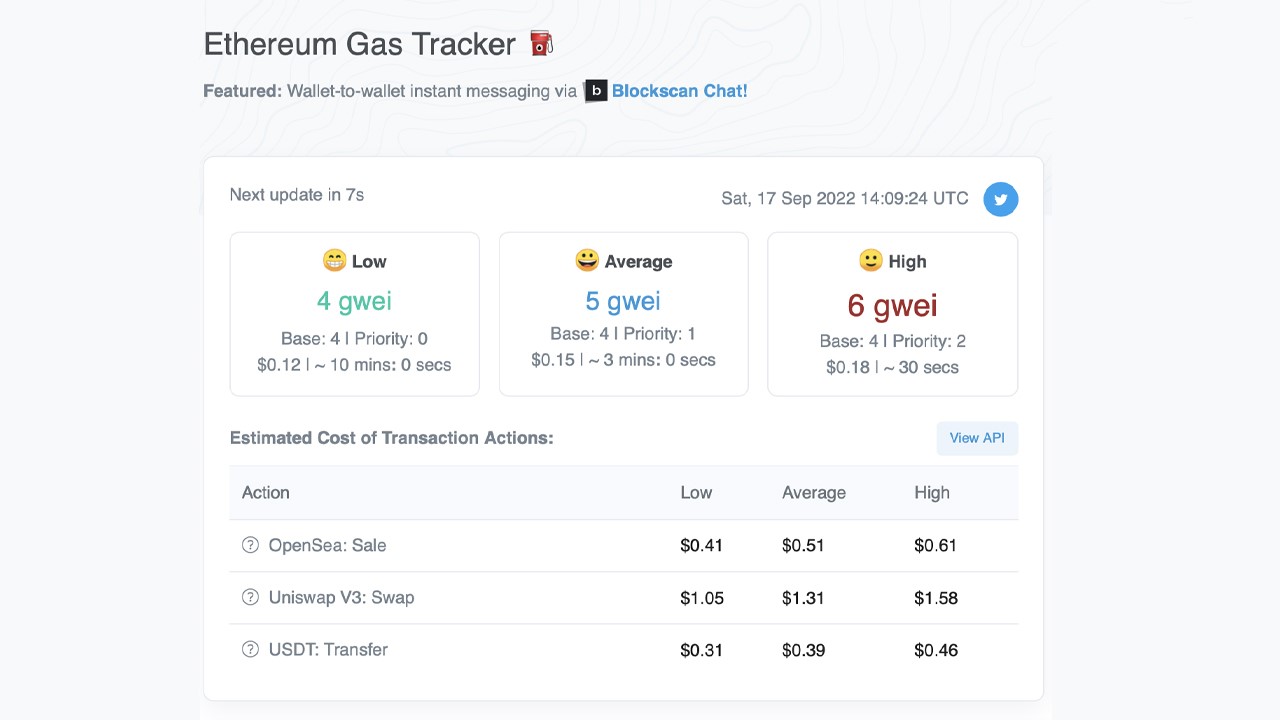Click Uniswap average cost $1.31
This screenshot has height=720, width=1280.
click(803, 598)
